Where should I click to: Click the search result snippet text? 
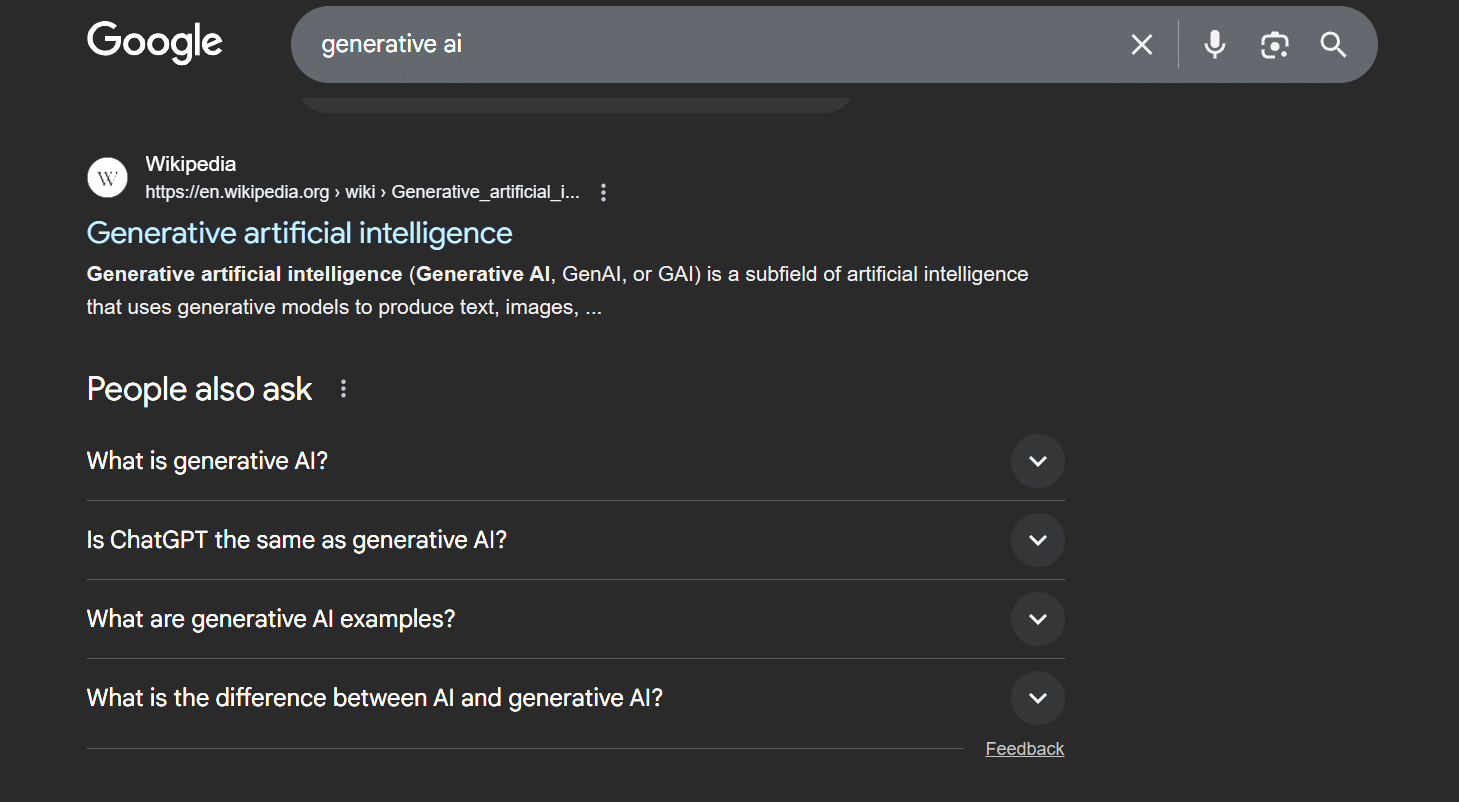pyautogui.click(x=557, y=290)
